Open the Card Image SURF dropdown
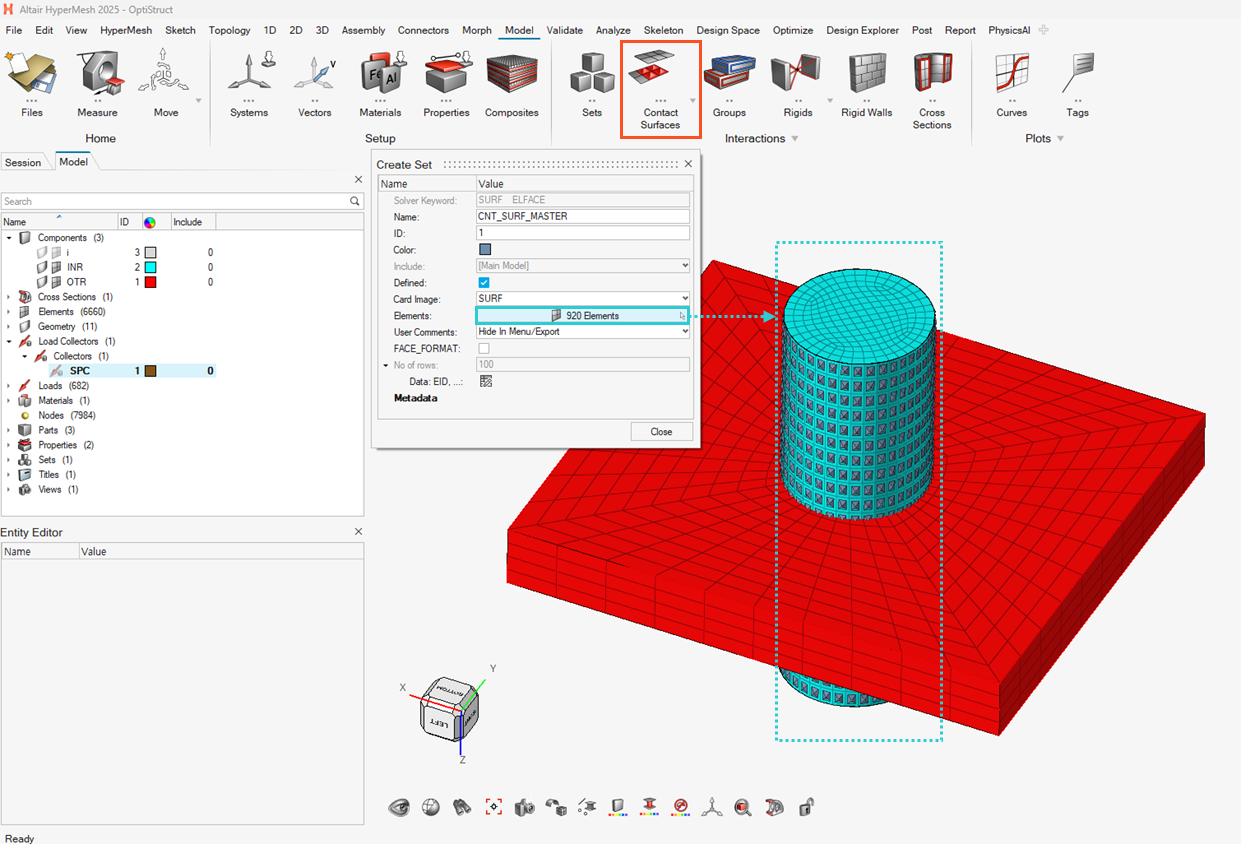 [583, 299]
